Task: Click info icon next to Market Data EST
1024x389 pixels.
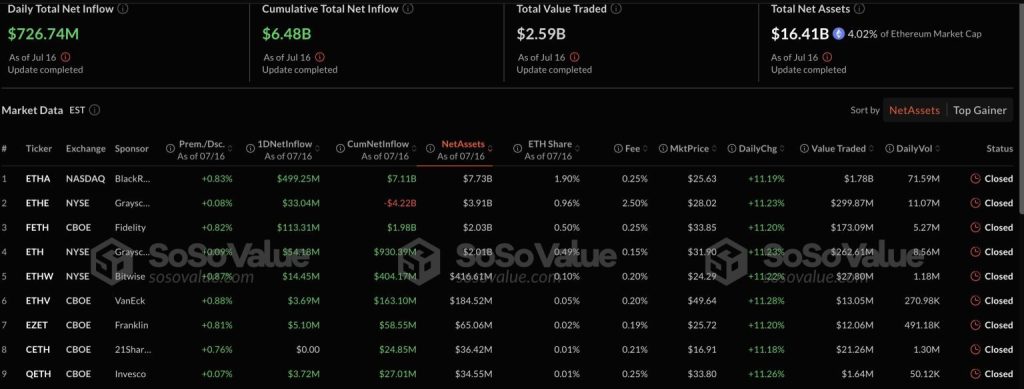Action: (x=95, y=110)
